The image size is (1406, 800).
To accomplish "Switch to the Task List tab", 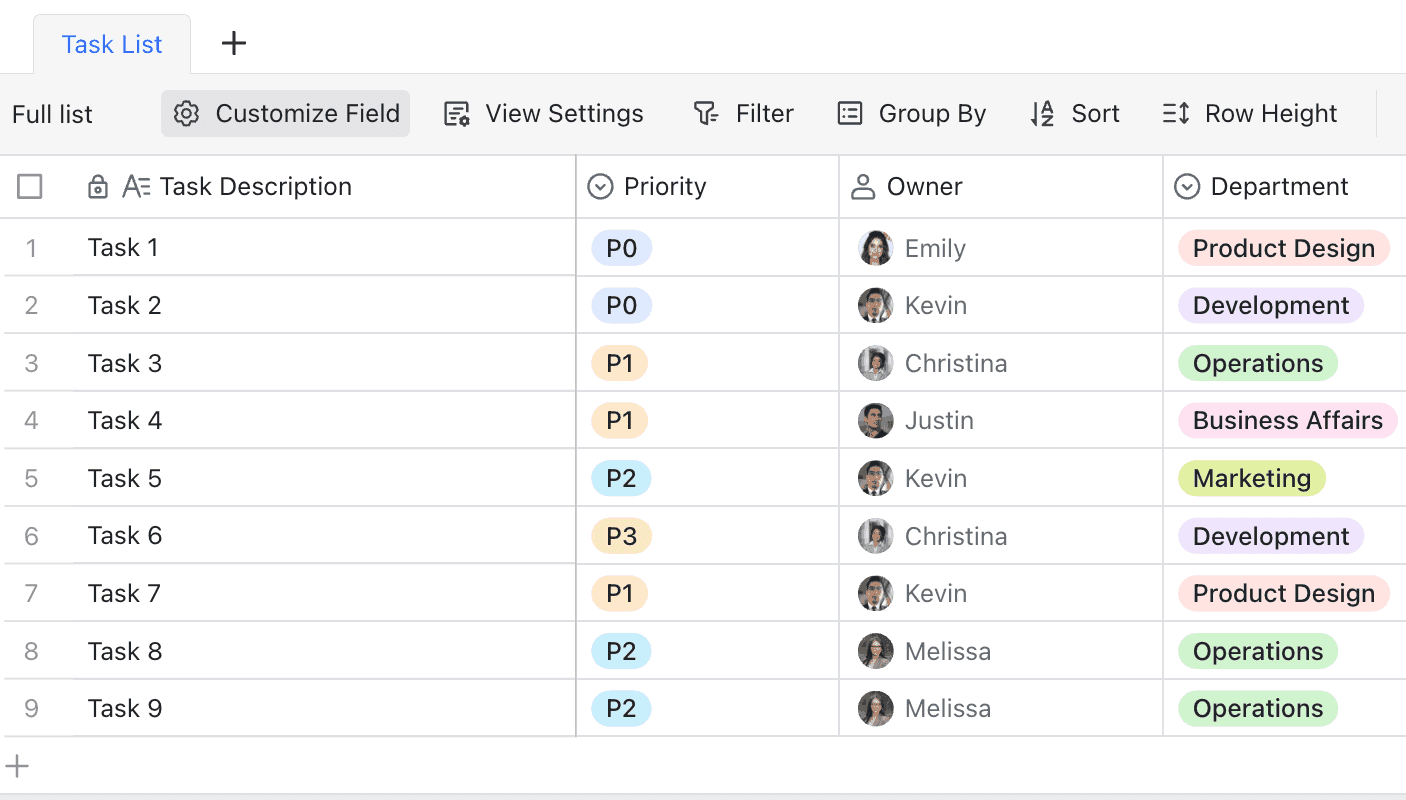I will 112,45.
